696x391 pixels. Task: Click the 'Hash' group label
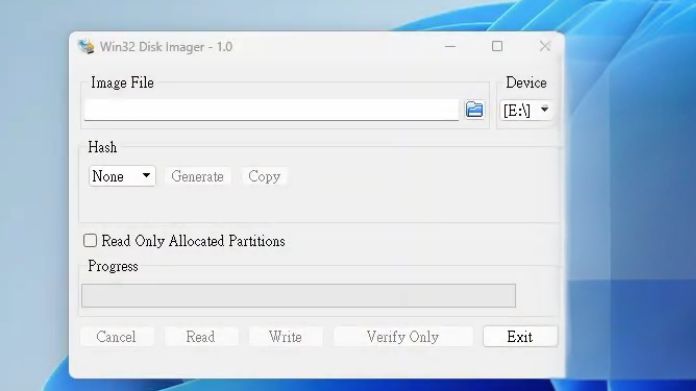[x=103, y=147]
